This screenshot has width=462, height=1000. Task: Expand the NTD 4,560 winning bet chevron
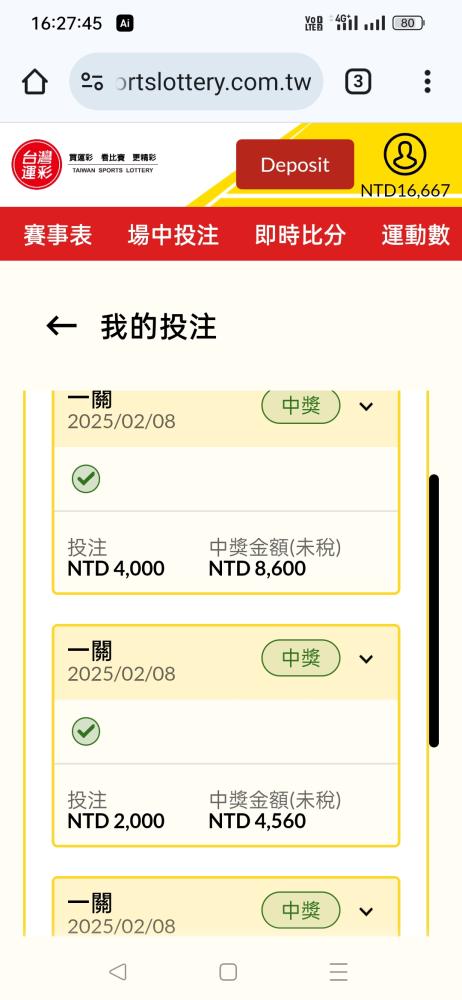click(366, 659)
